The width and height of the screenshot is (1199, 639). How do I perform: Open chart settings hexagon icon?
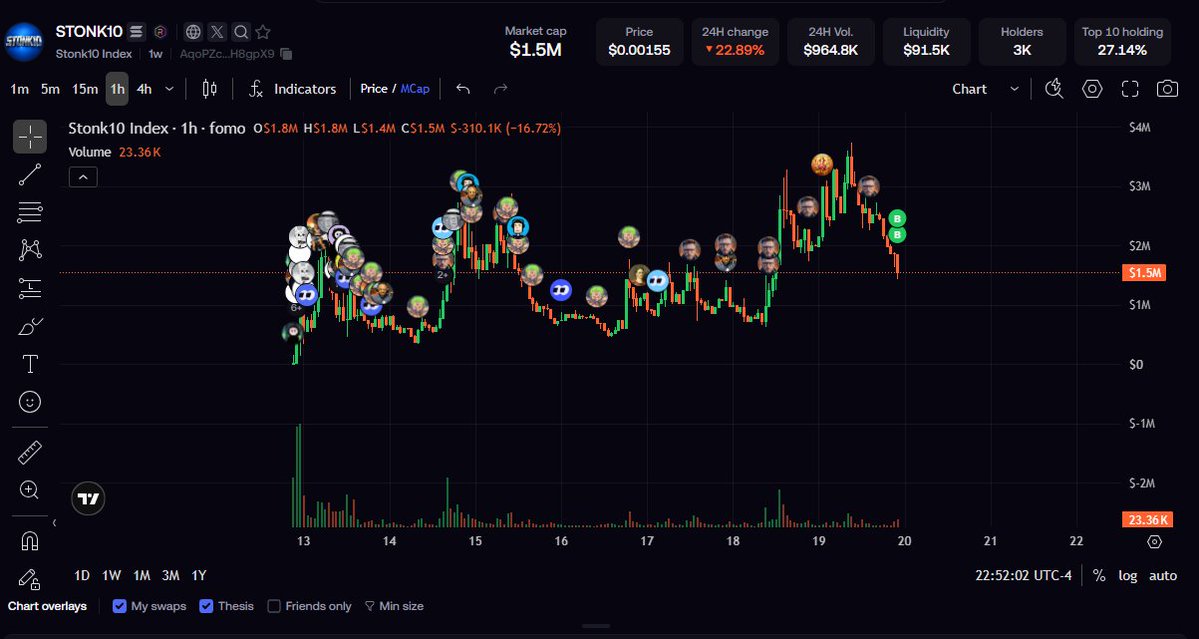(x=1092, y=89)
